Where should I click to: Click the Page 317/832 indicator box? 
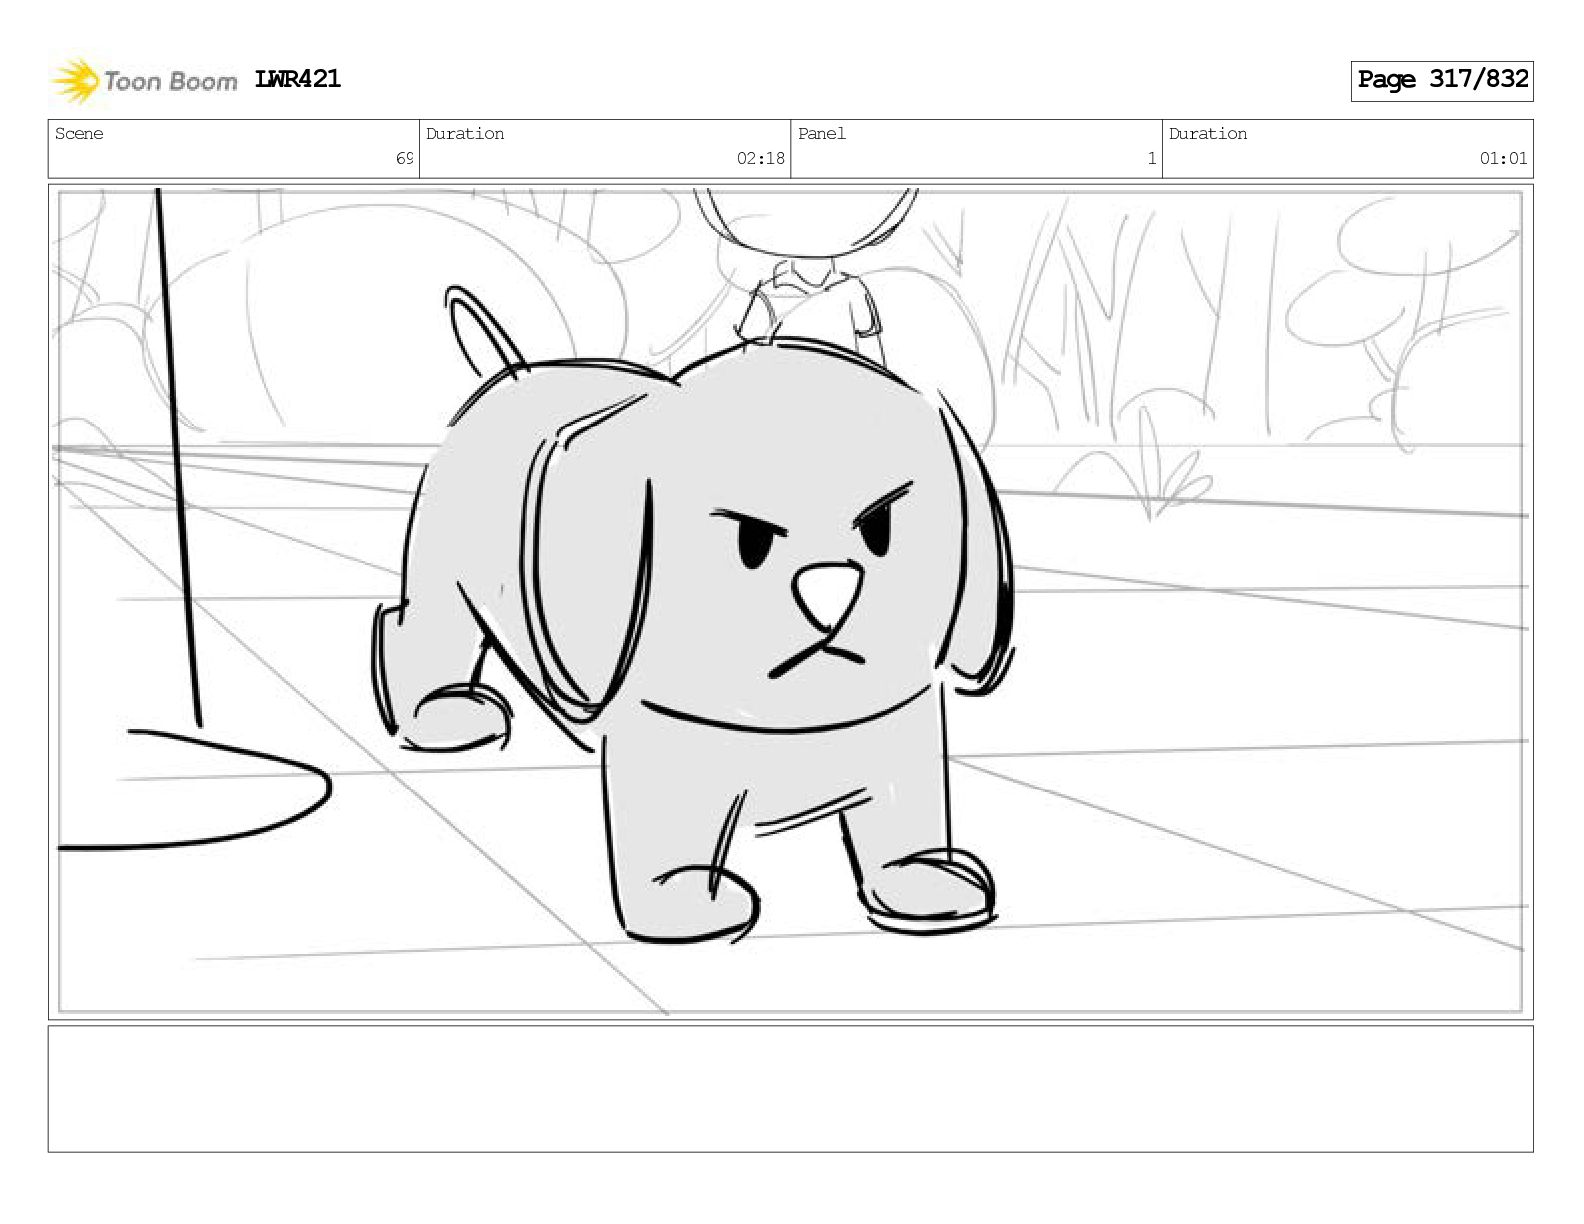coord(1442,80)
